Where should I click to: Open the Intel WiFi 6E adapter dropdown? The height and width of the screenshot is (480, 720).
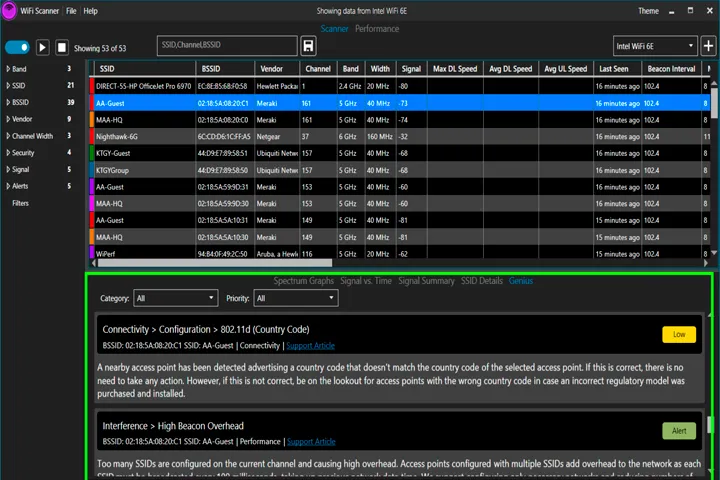pyautogui.click(x=655, y=46)
